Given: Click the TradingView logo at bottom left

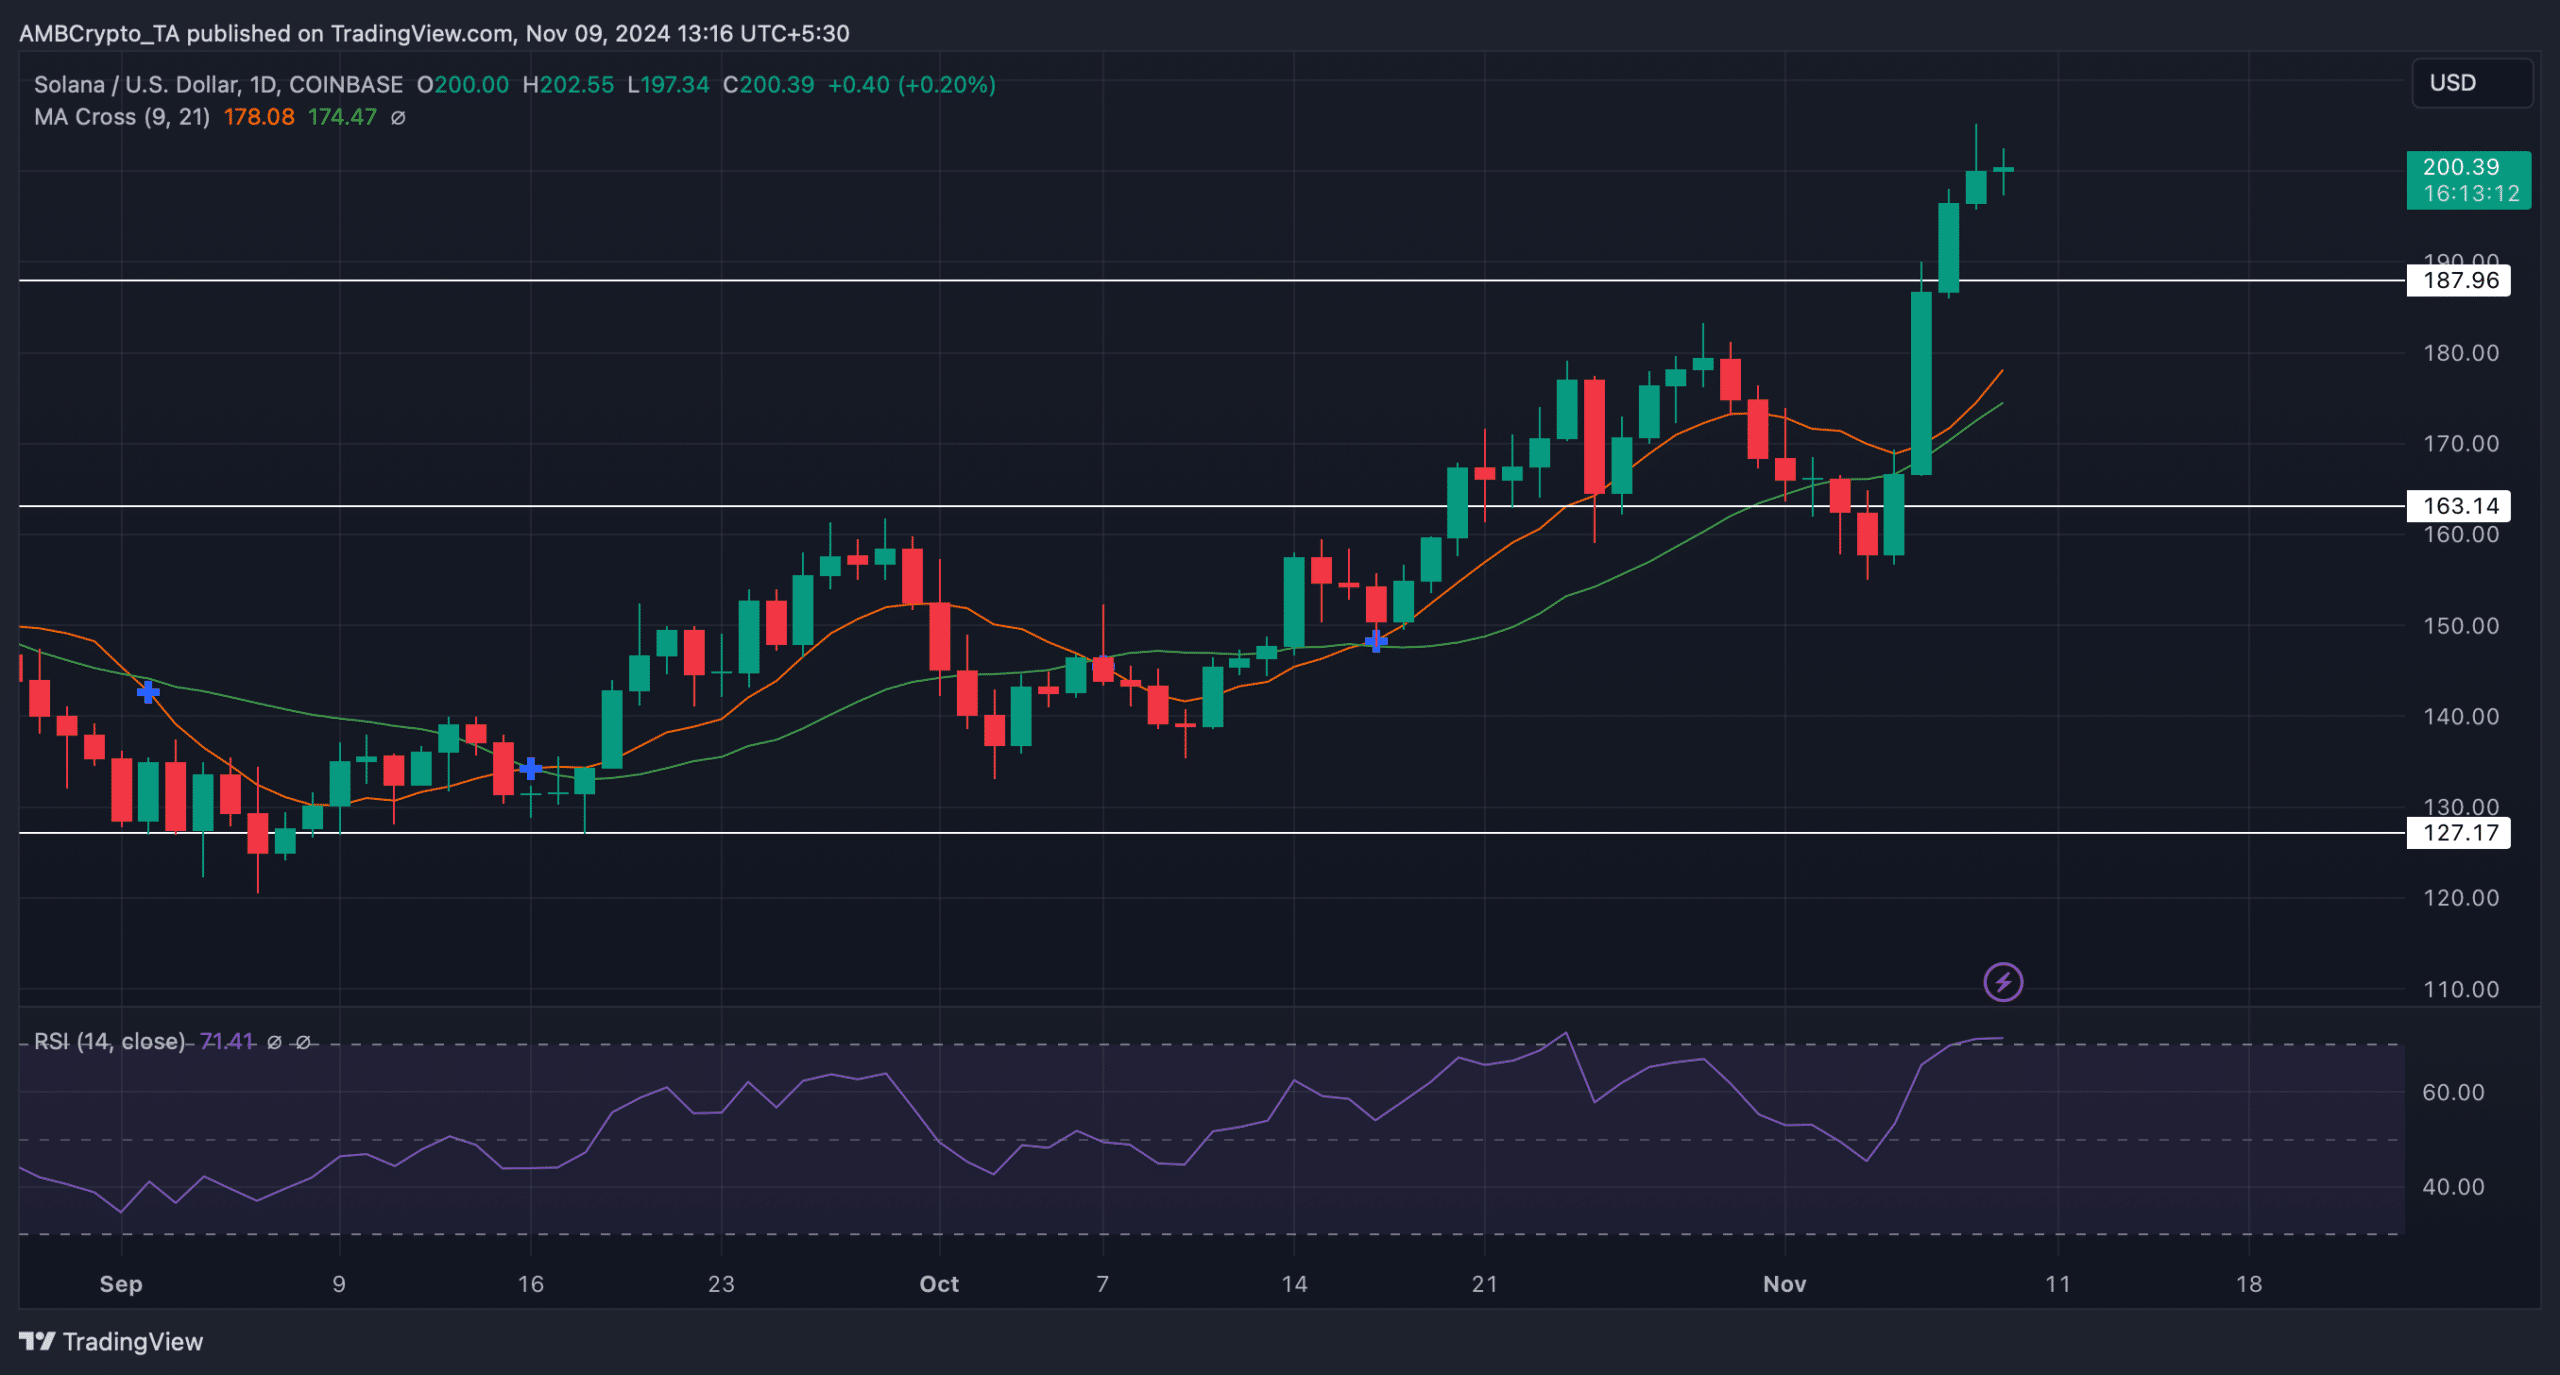Looking at the screenshot, I should [x=111, y=1342].
